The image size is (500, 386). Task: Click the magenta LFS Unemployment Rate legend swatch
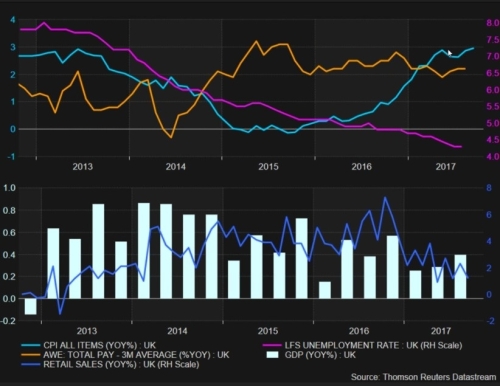tap(272, 346)
